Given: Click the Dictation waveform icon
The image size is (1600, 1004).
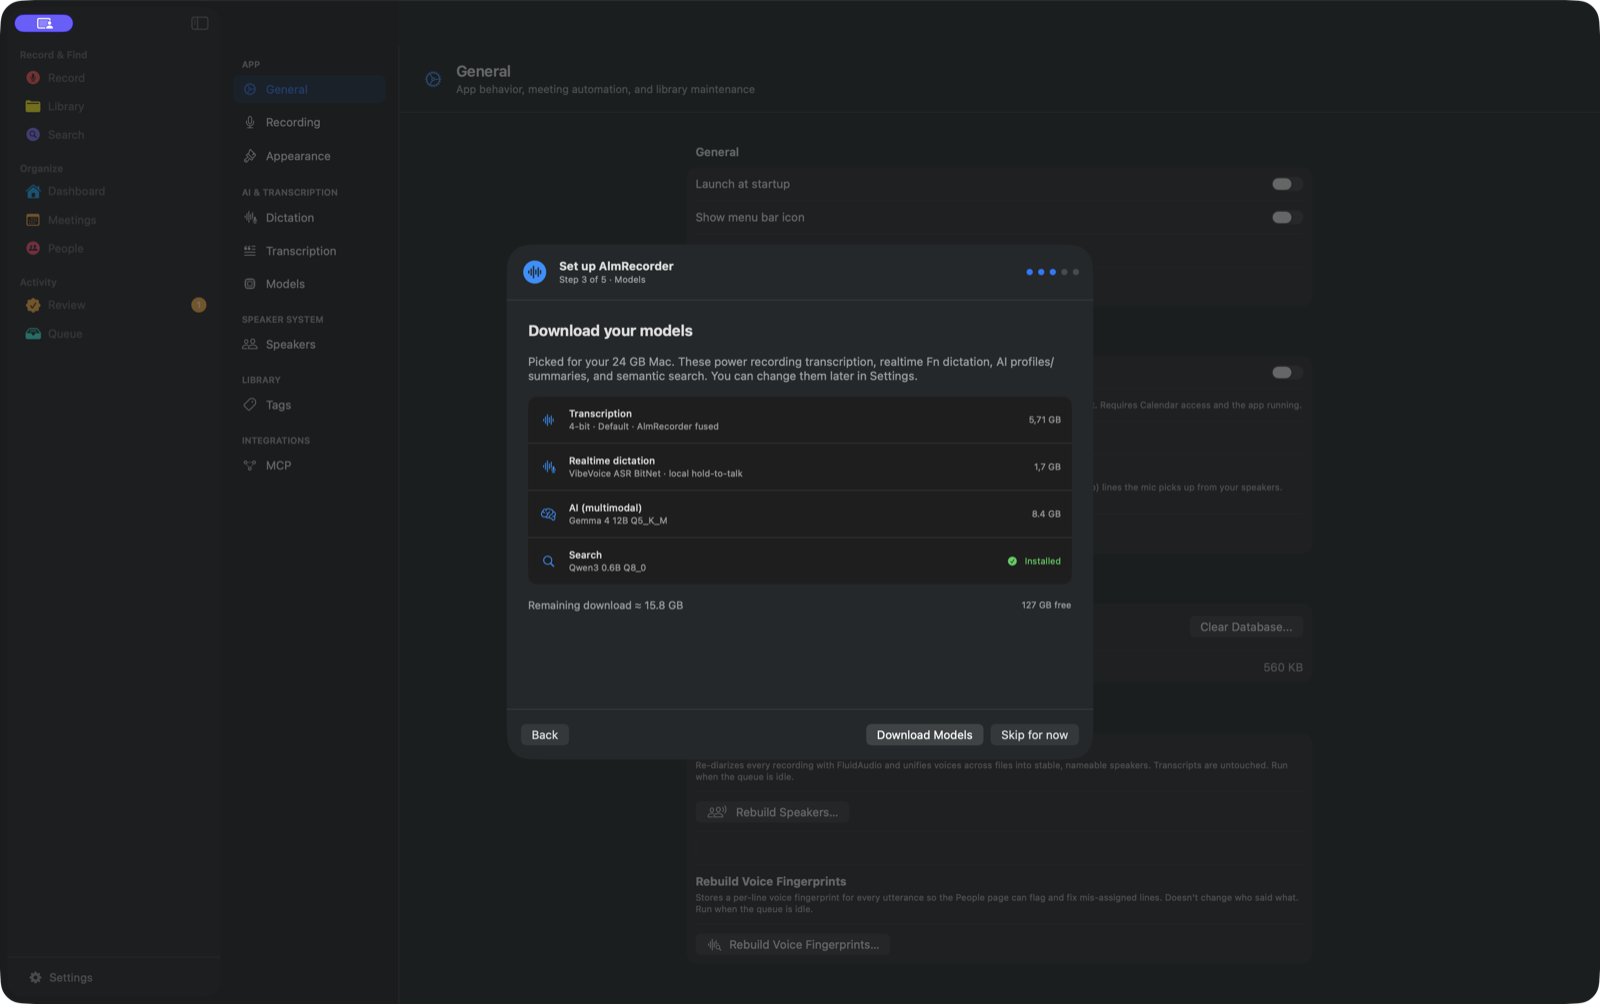Looking at the screenshot, I should 250,217.
